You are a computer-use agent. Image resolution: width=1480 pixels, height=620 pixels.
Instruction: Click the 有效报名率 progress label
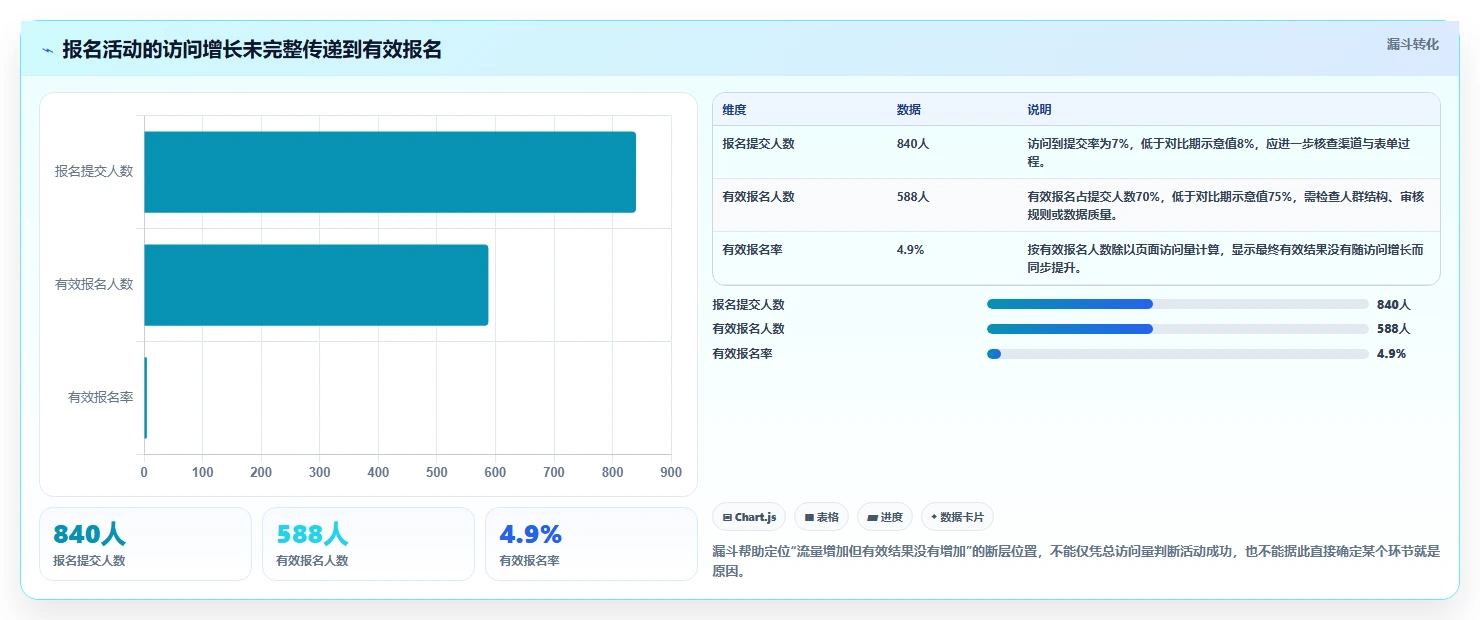tap(742, 354)
